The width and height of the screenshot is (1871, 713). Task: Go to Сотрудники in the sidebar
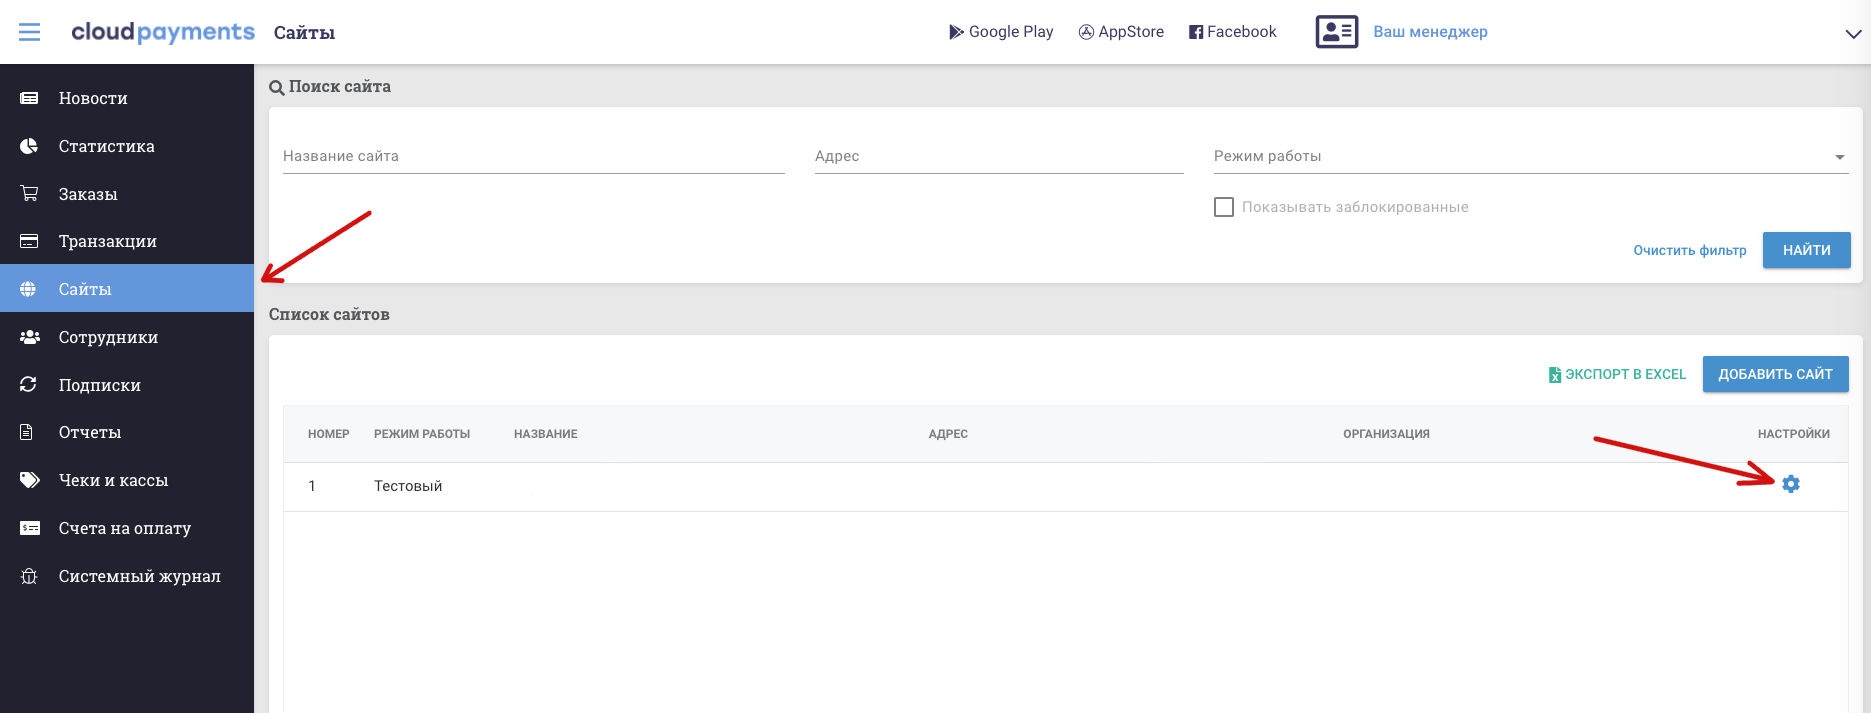[x=108, y=337]
